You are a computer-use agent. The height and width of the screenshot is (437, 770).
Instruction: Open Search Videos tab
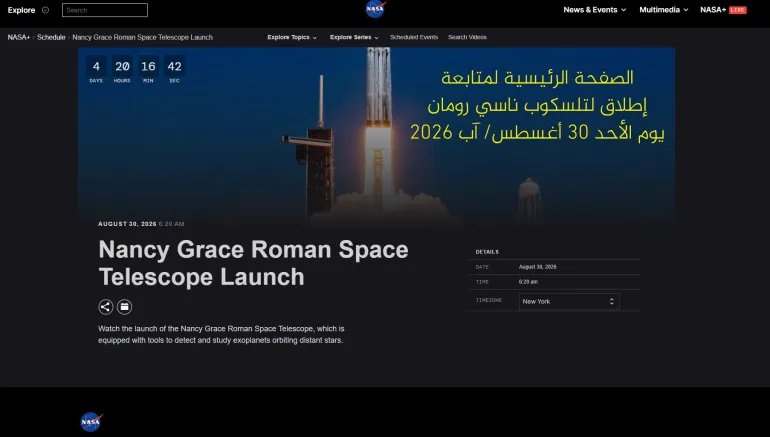tap(467, 37)
